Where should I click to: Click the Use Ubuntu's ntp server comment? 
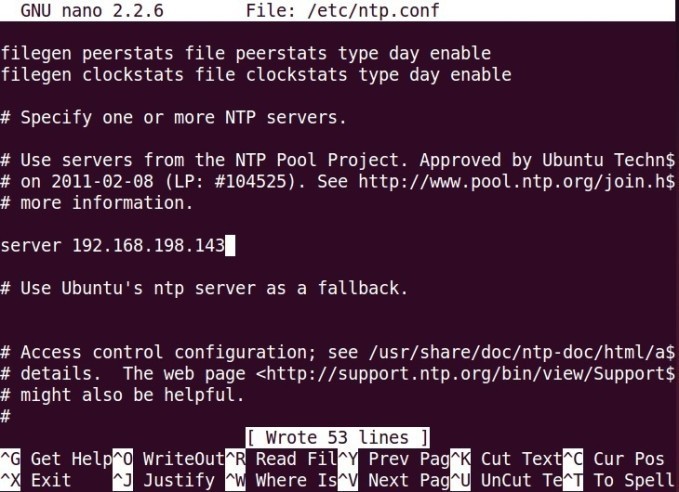(204, 288)
